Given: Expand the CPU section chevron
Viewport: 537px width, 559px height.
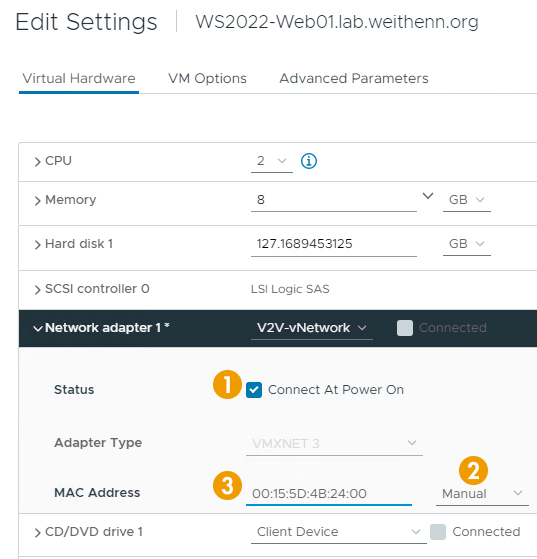Looking at the screenshot, I should click(37, 161).
